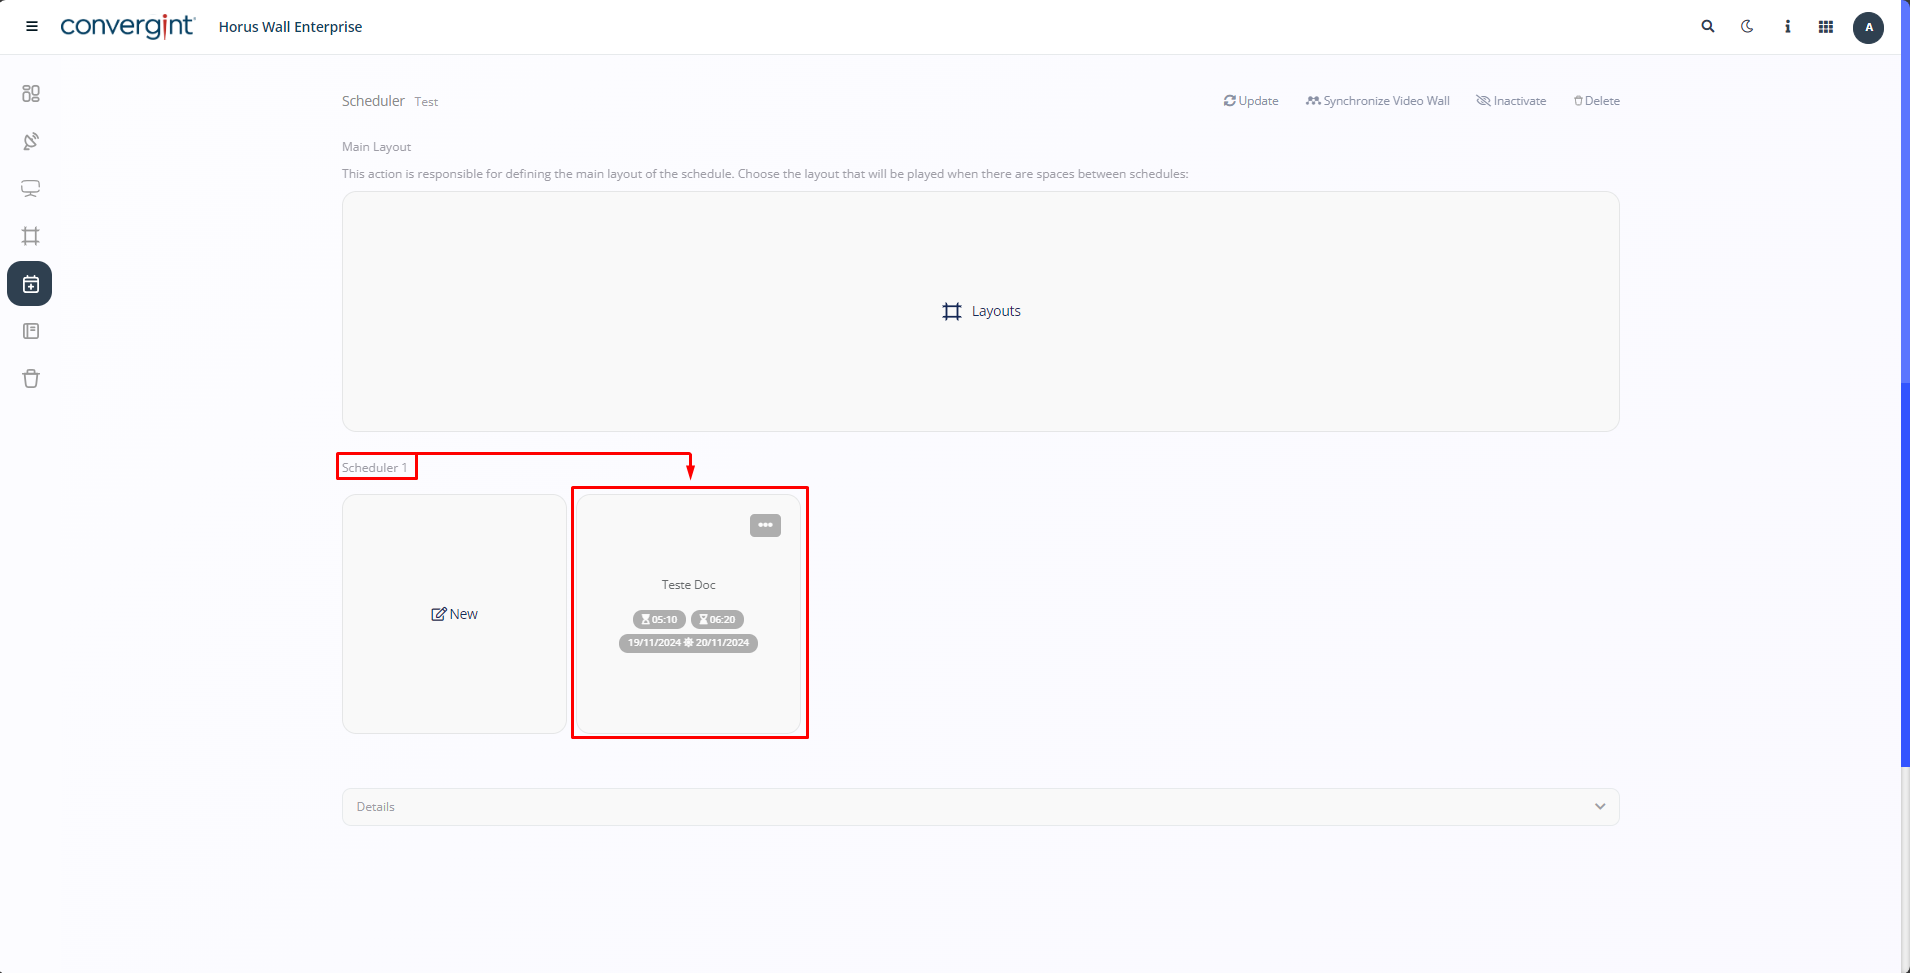Click Synchronize Video Wall

point(1377,101)
